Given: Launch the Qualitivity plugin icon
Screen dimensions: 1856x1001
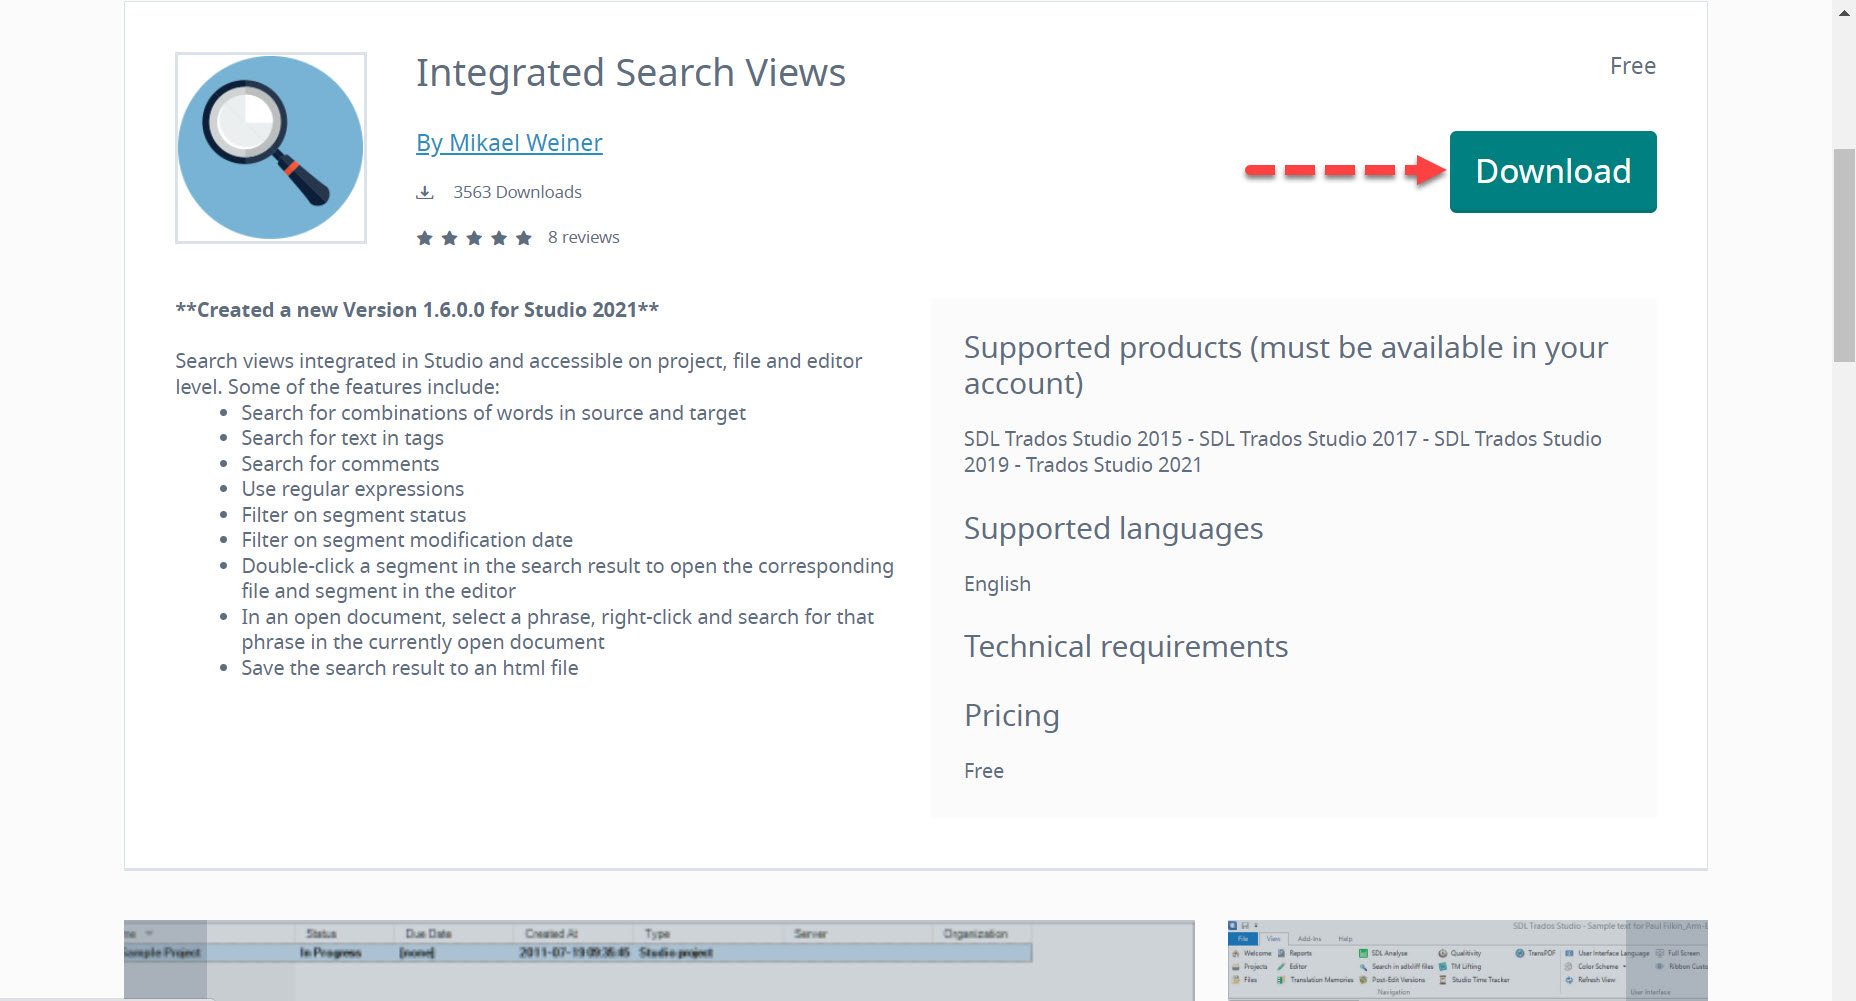Looking at the screenshot, I should (x=1442, y=953).
